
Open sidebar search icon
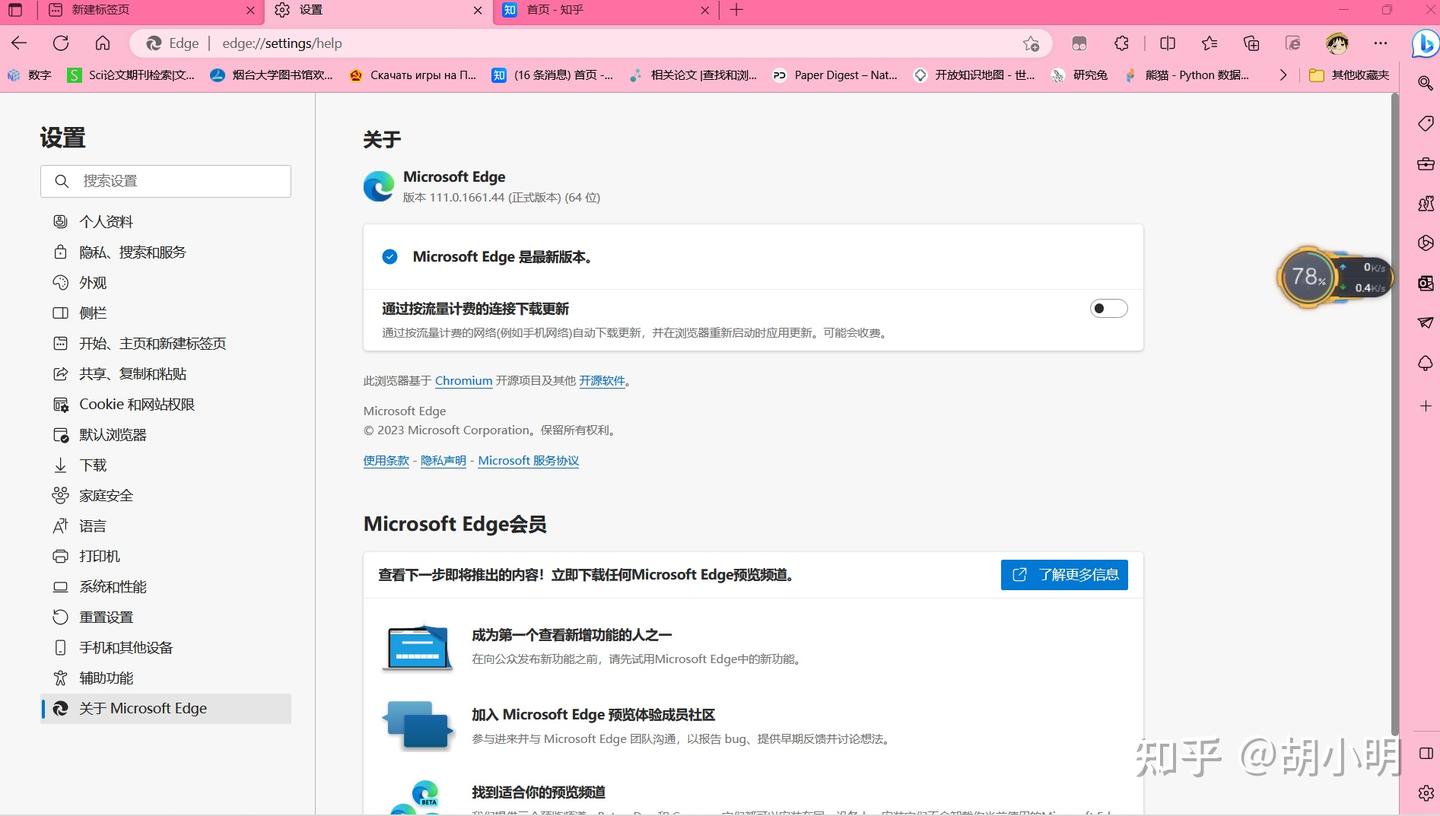(x=1426, y=83)
